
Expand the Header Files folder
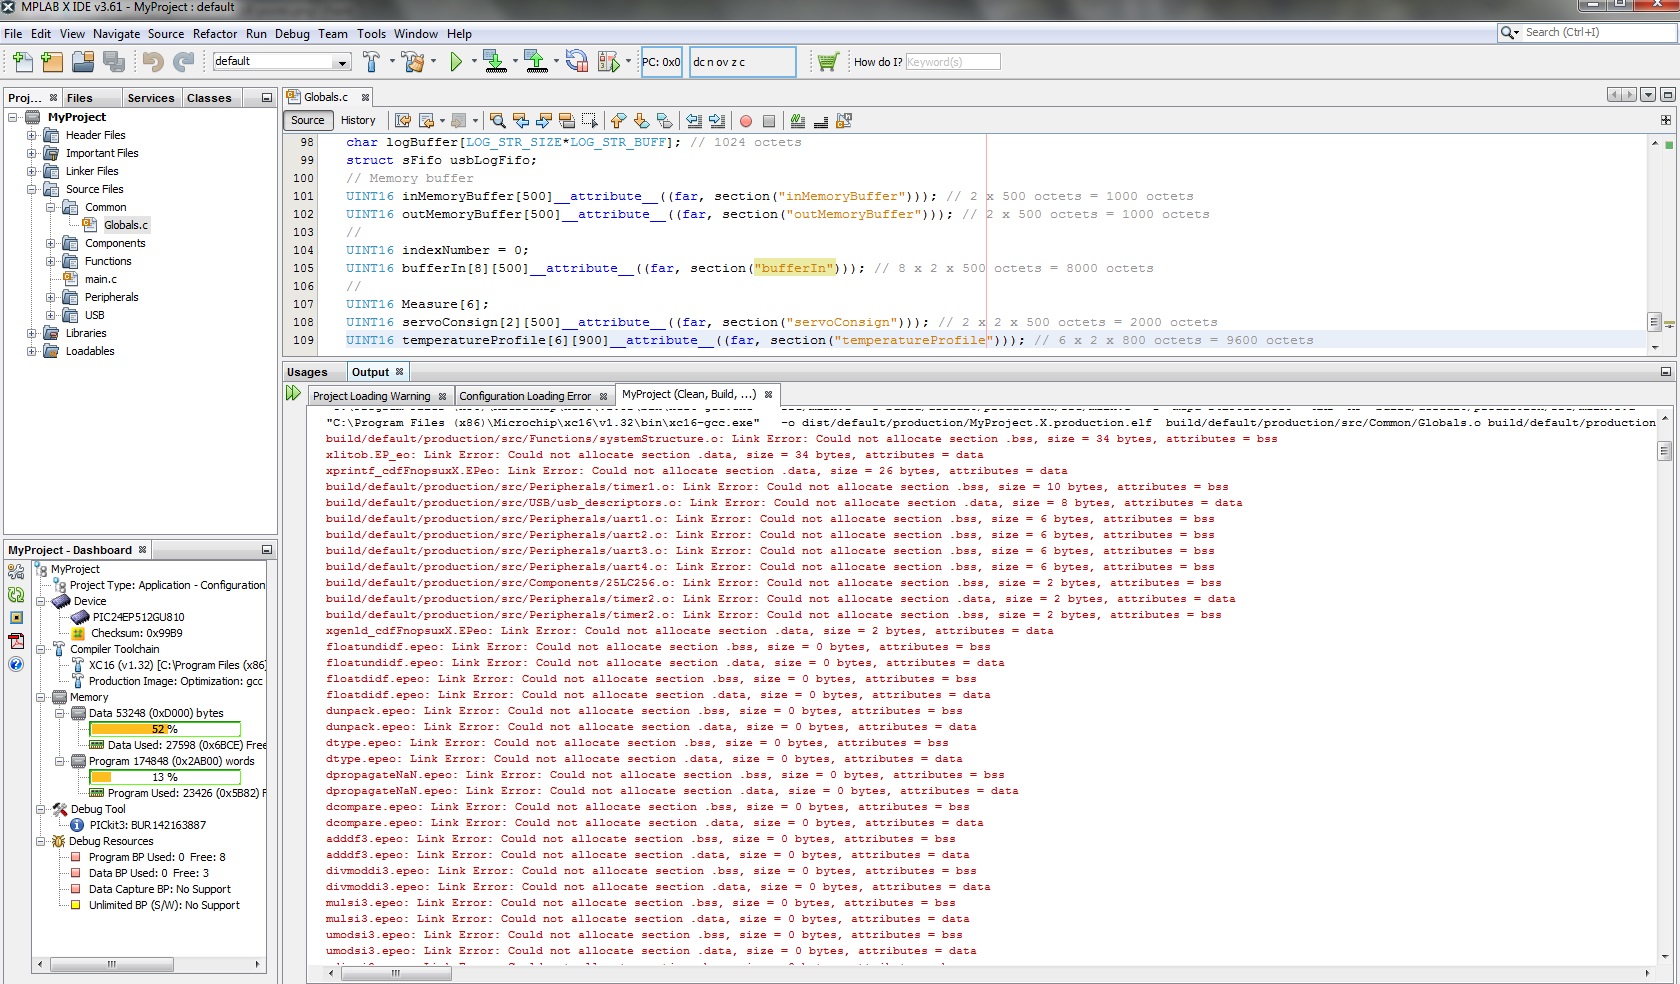(x=31, y=135)
